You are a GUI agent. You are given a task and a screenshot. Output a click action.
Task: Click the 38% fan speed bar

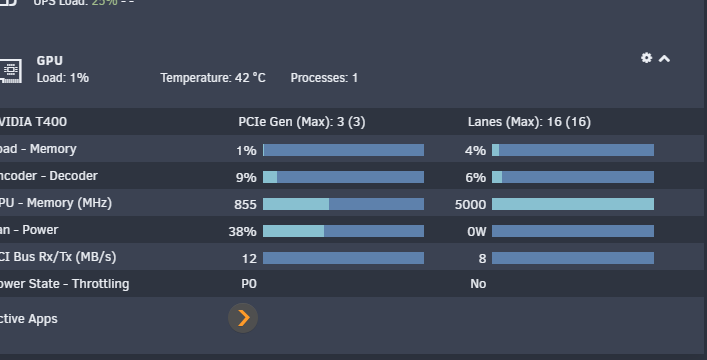point(344,231)
